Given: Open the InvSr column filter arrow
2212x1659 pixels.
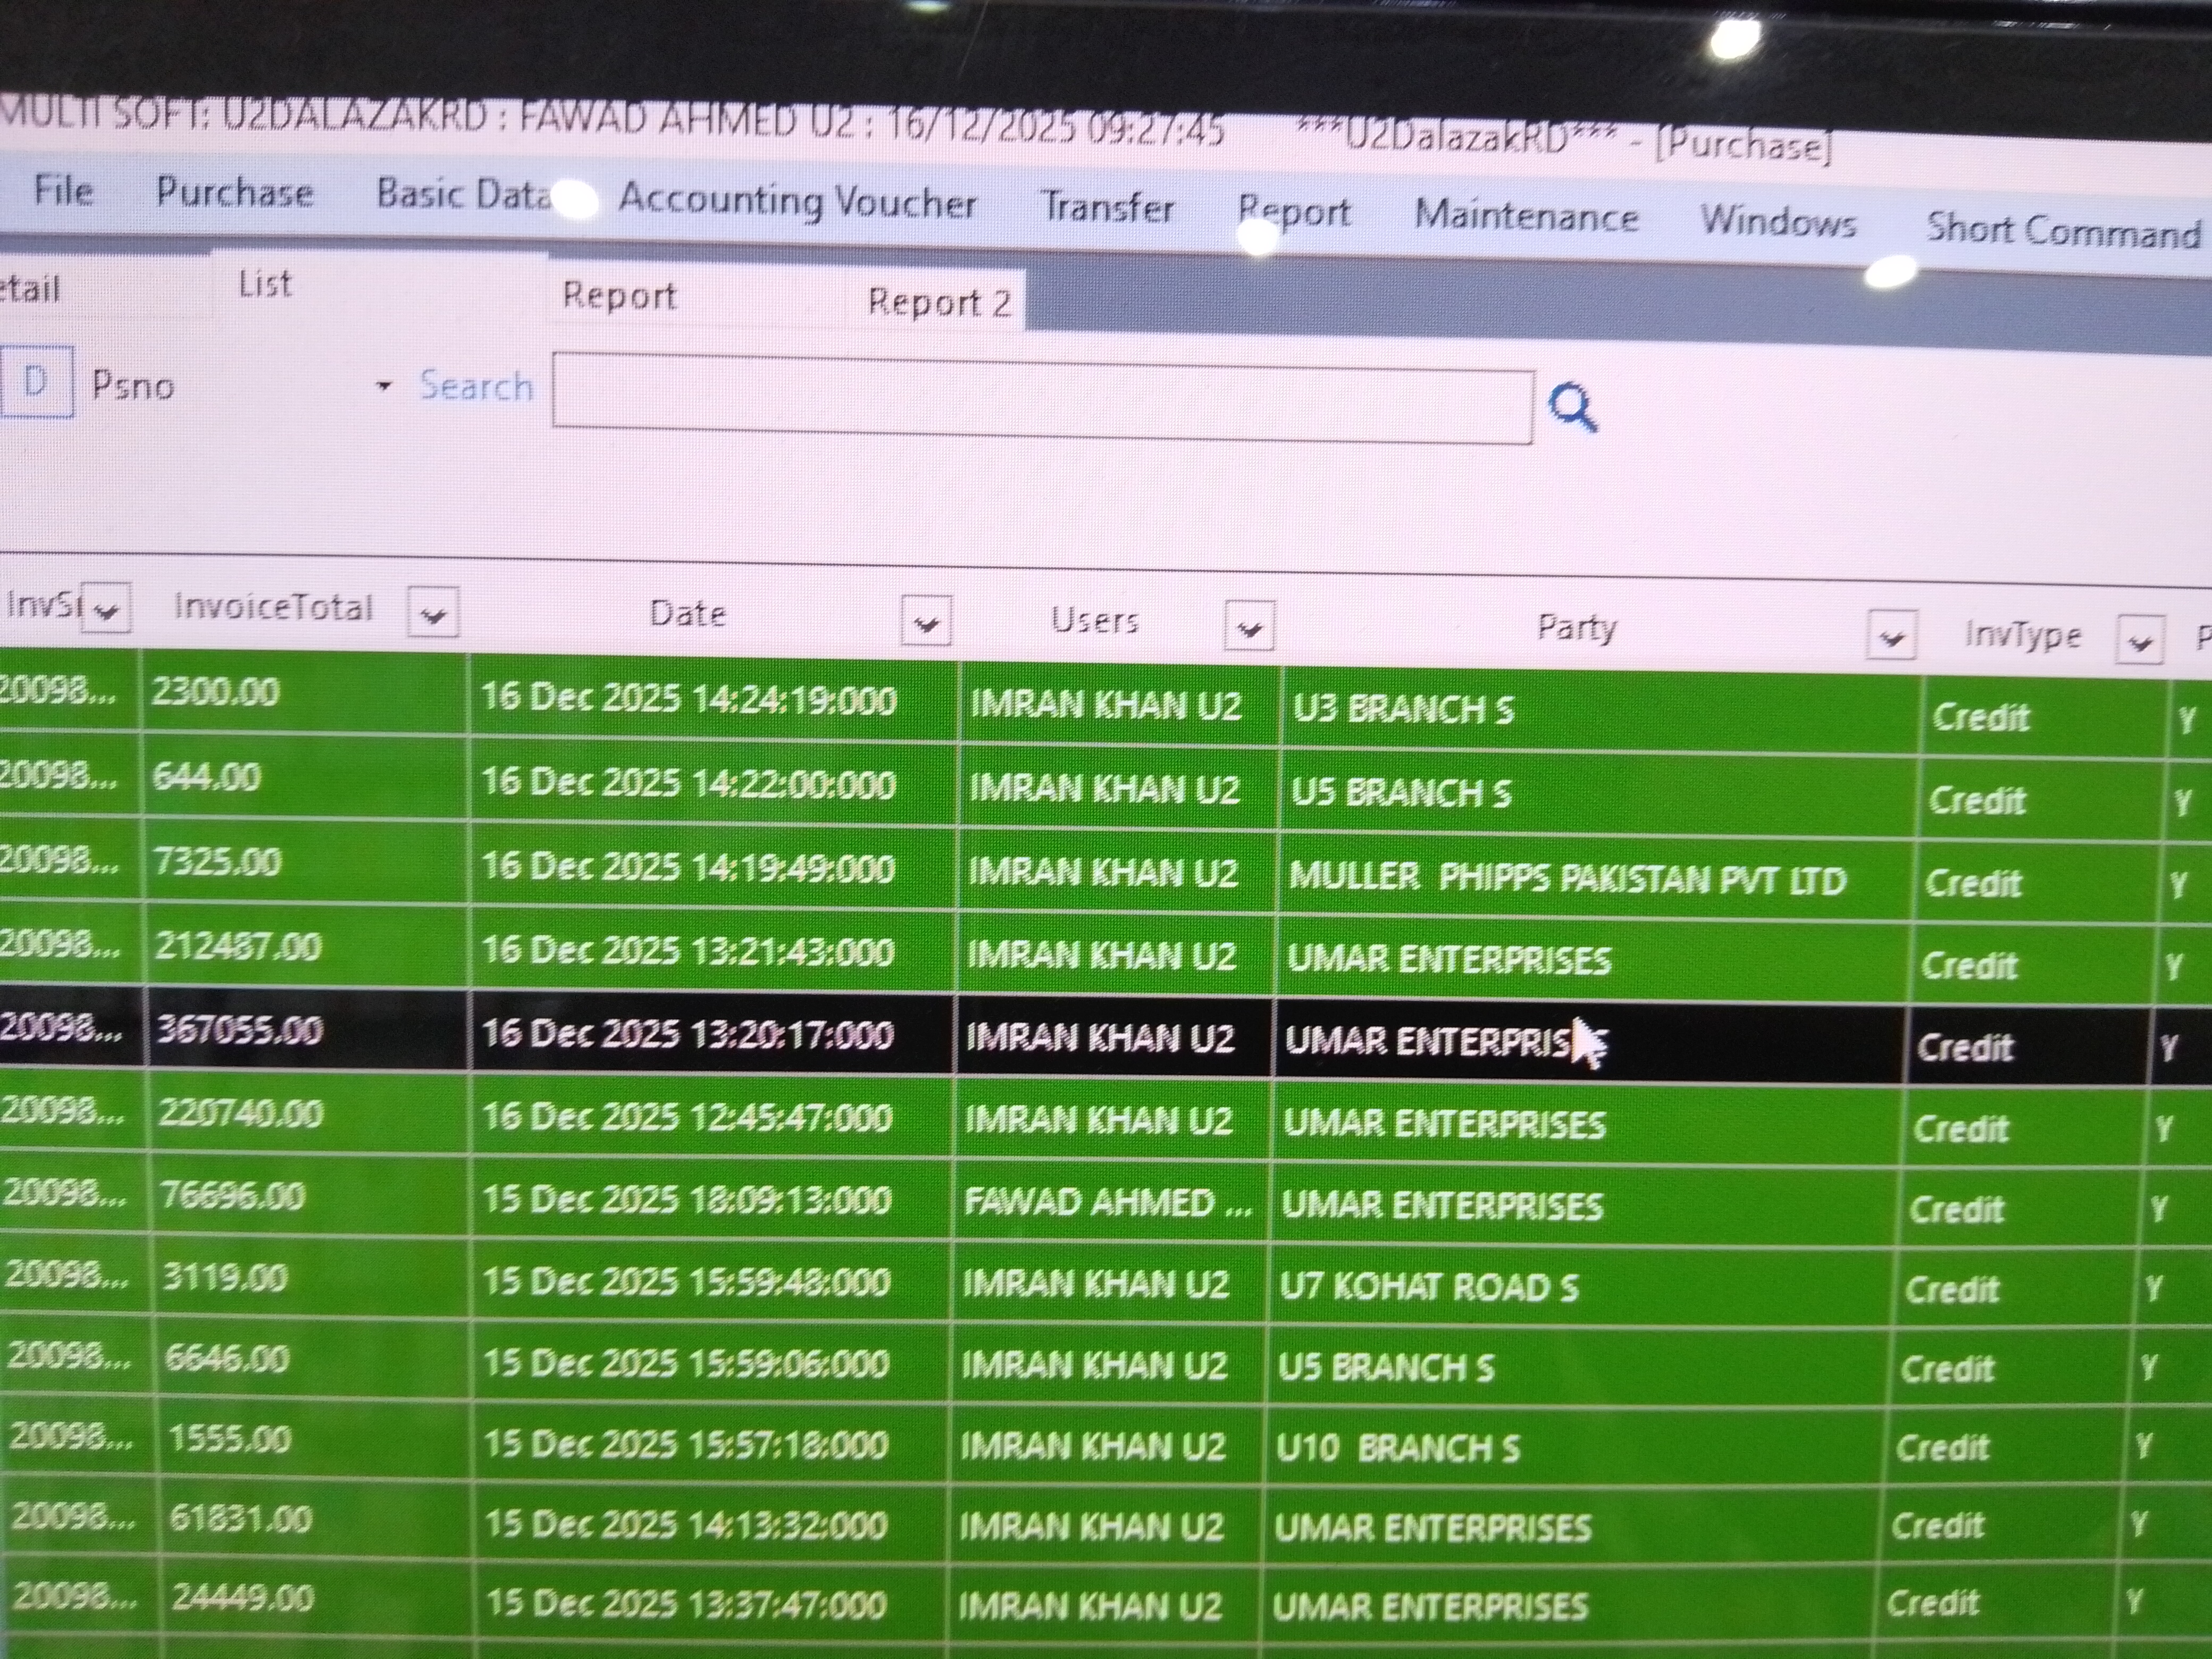Looking at the screenshot, I should pyautogui.click(x=105, y=609).
